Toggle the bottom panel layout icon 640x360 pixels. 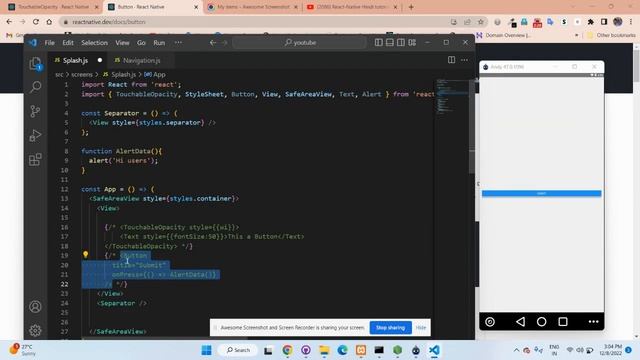(390, 42)
